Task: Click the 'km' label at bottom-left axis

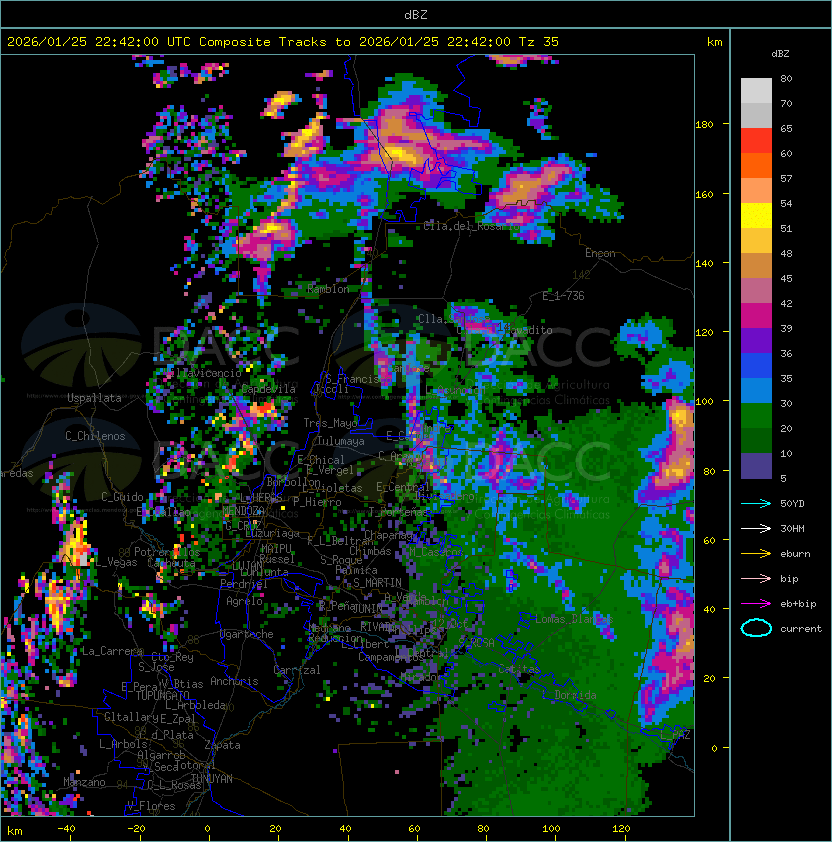Action: click(x=15, y=831)
